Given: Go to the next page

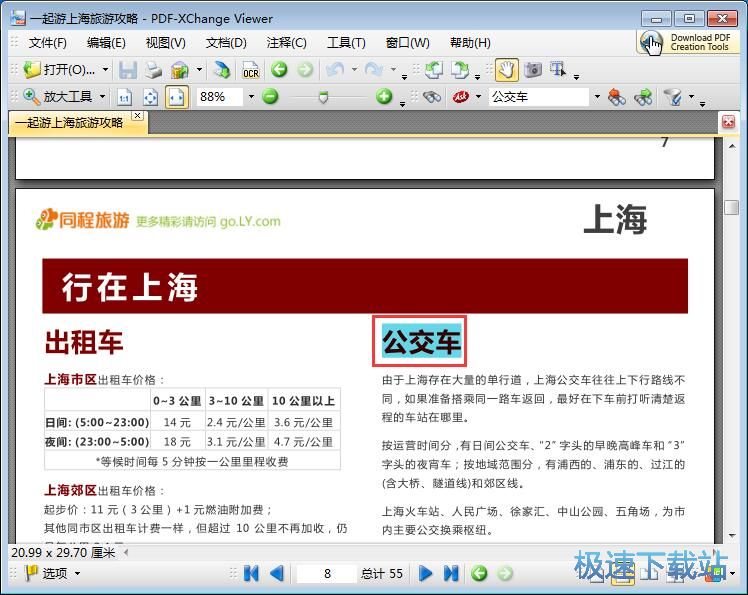Looking at the screenshot, I should 425,573.
